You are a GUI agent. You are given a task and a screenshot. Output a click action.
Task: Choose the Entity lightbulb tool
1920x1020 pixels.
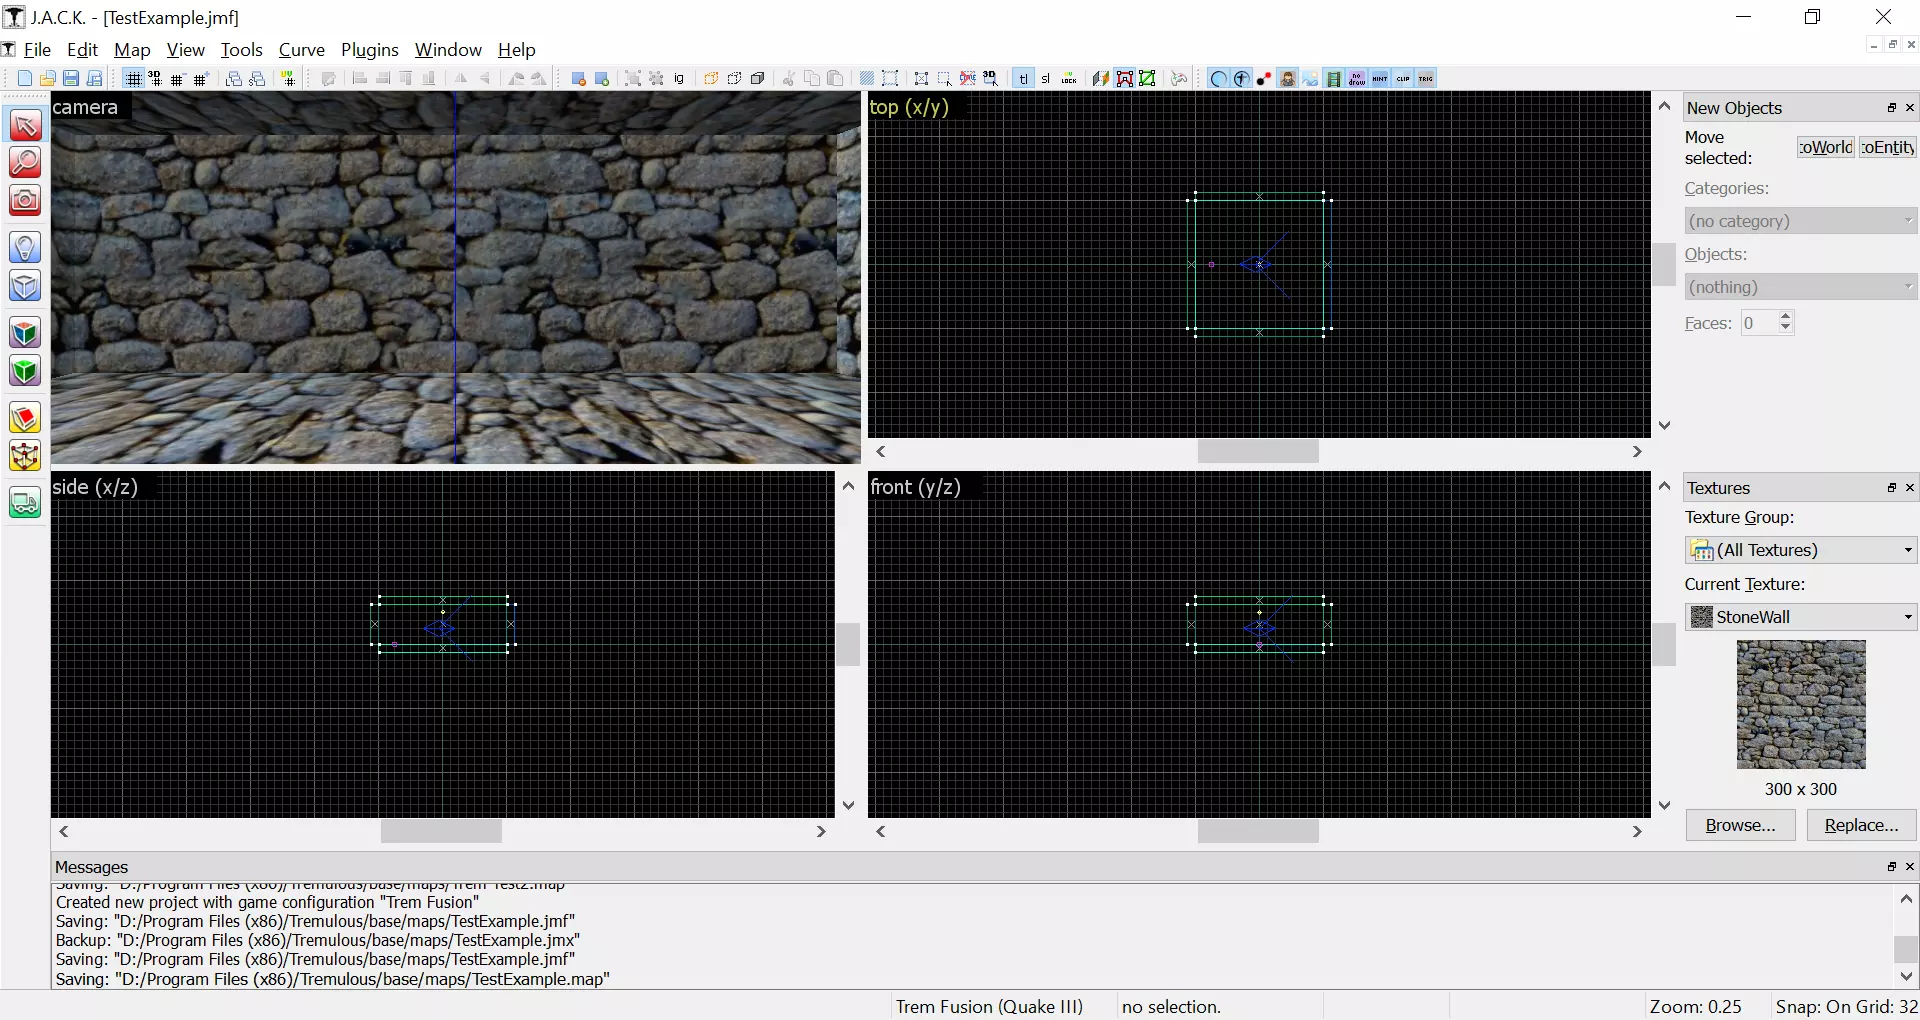[x=25, y=247]
